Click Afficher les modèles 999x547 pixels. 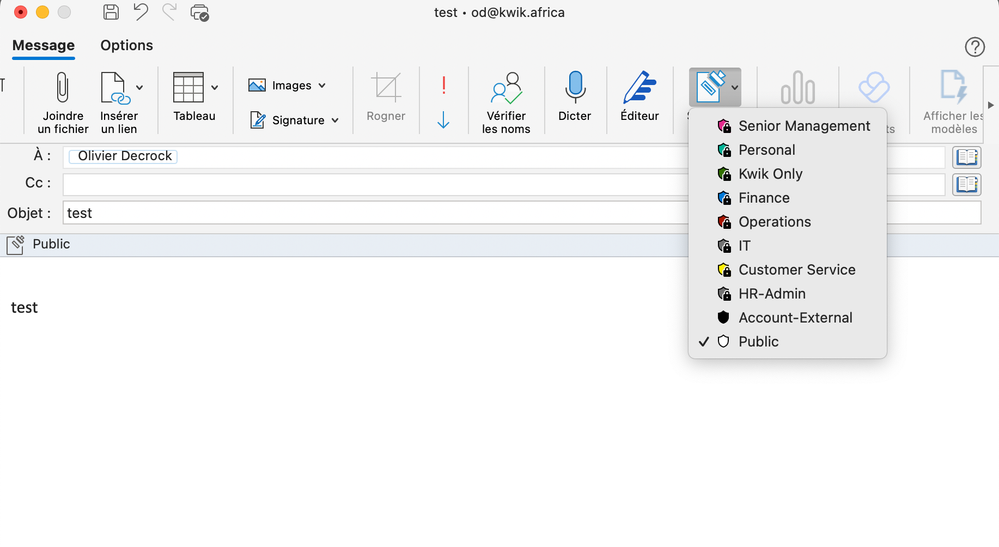click(x=953, y=102)
